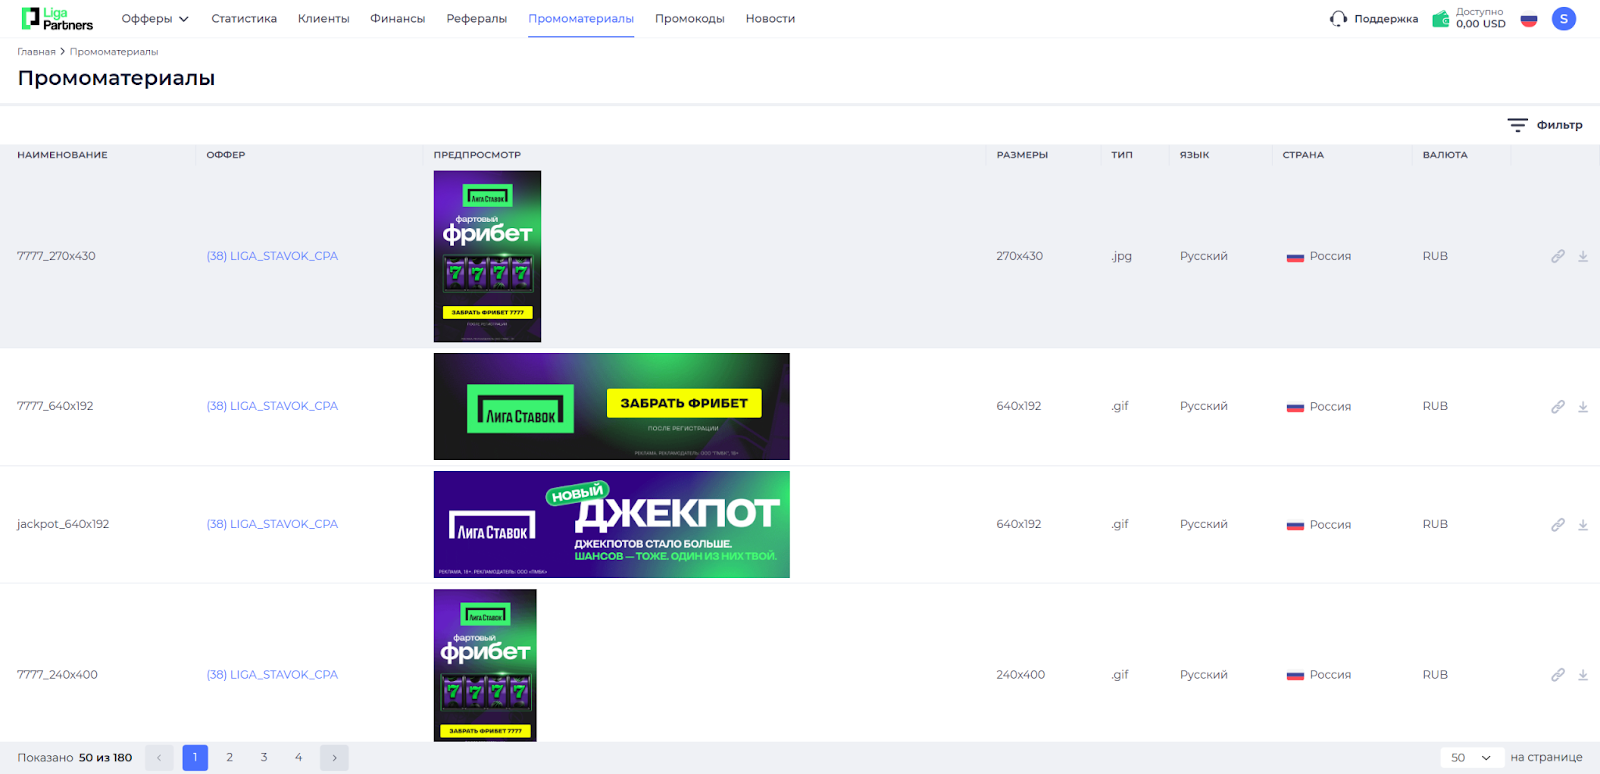Viewport: 1600px width, 774px height.
Task: Go to page 1
Action: [x=195, y=758]
